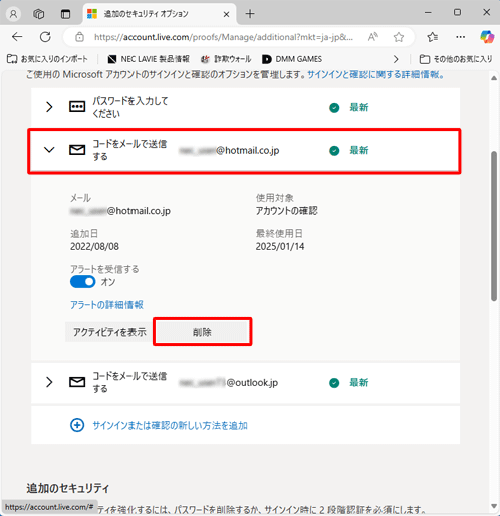Open NEC LAVIE 製品情報 bookmark

148,59
